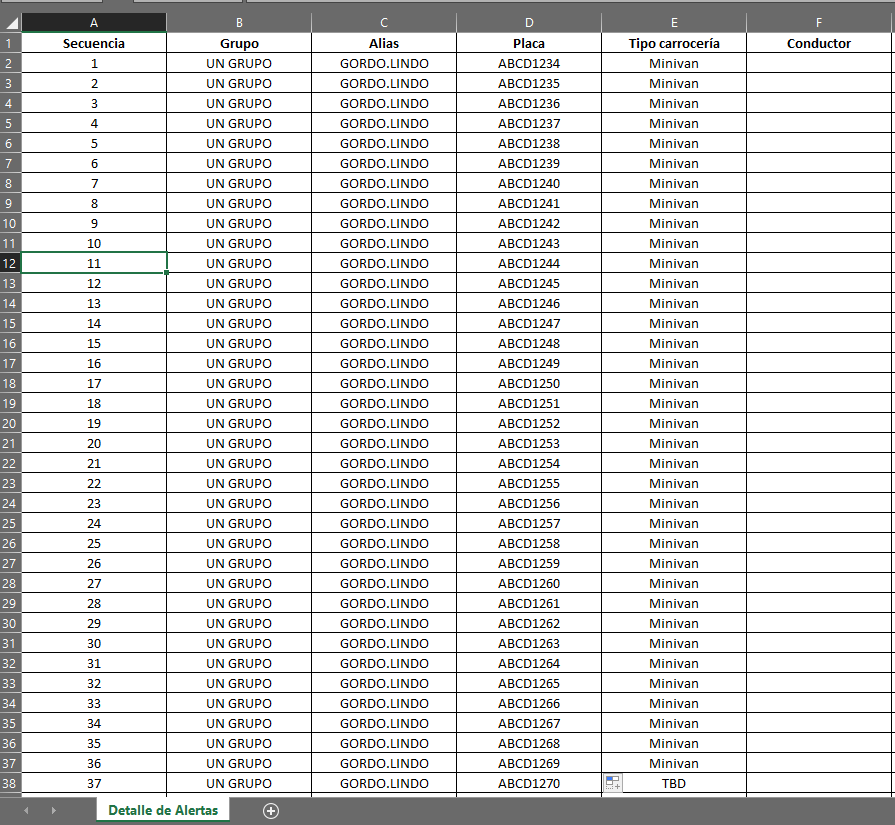
Task: Select column D header
Action: point(529,23)
